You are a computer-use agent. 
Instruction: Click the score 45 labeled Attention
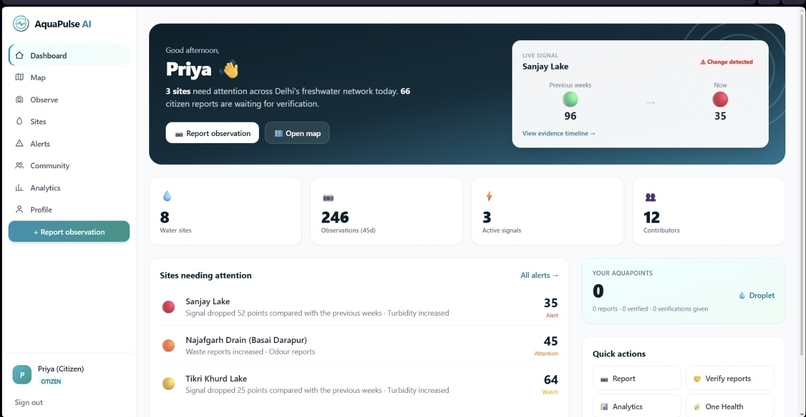(551, 341)
